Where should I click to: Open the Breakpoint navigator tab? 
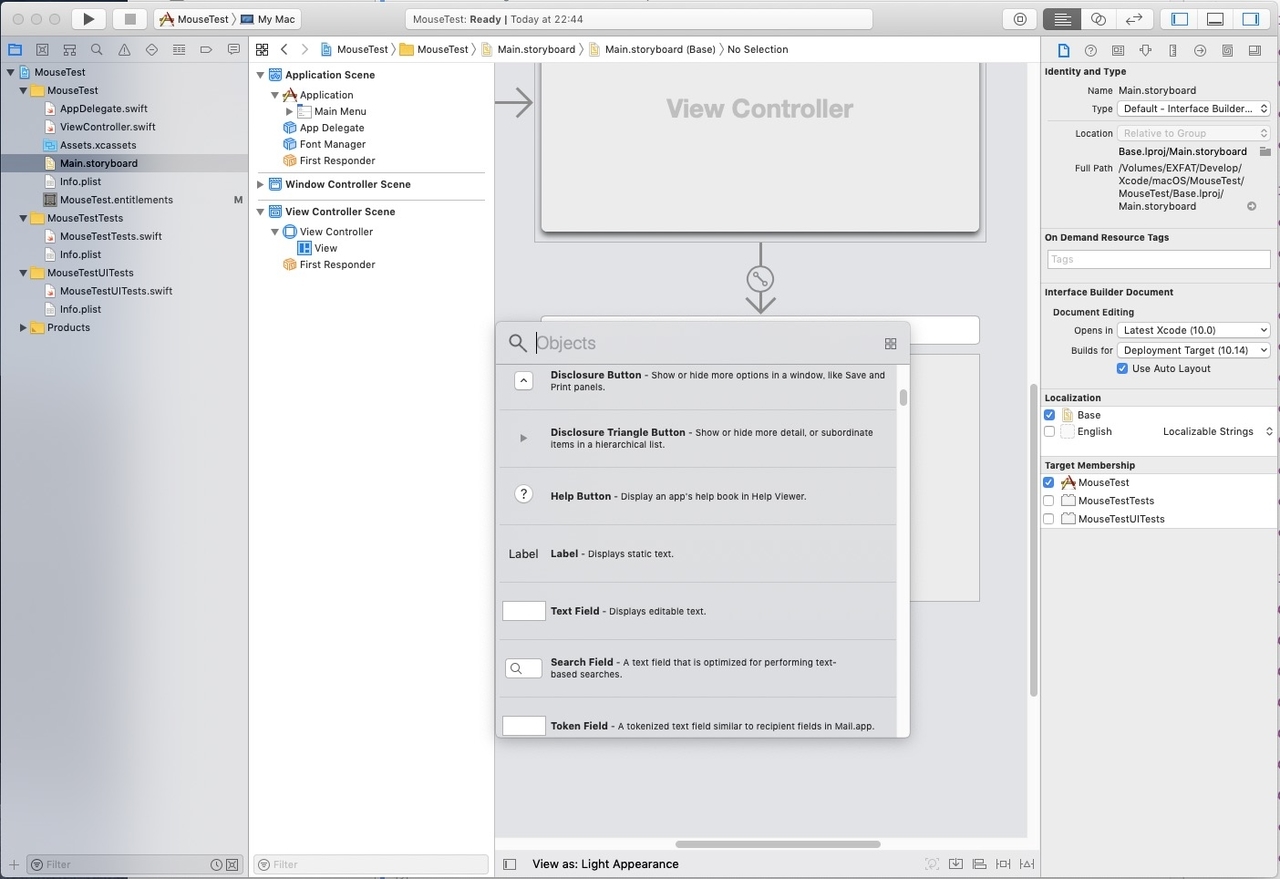pos(206,49)
